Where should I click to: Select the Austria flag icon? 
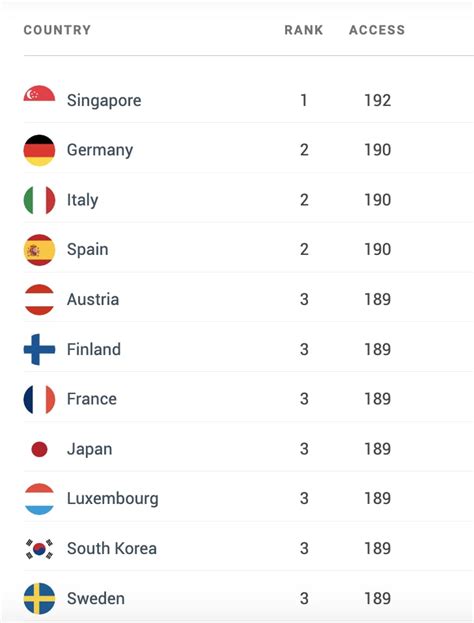coord(39,300)
